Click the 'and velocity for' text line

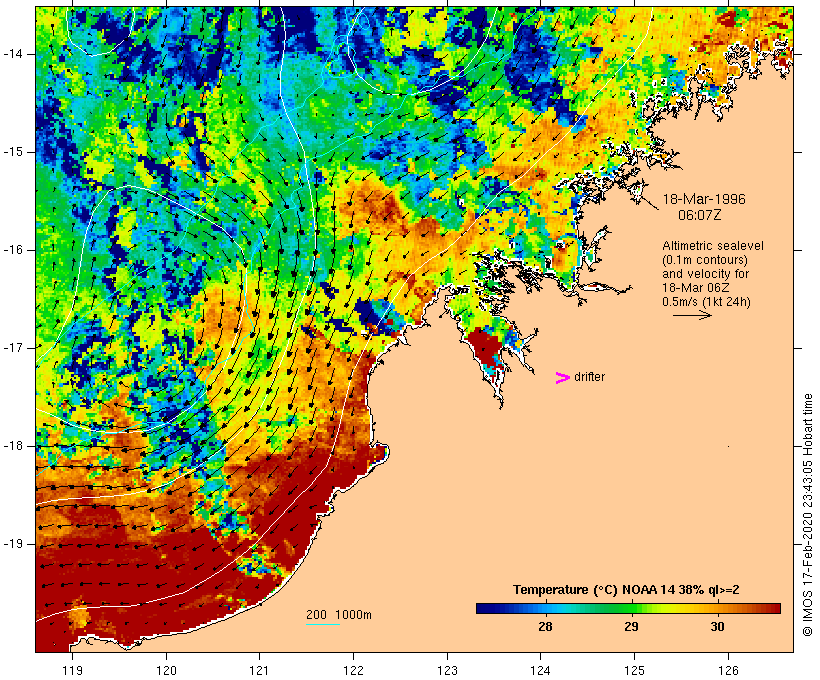[705, 274]
